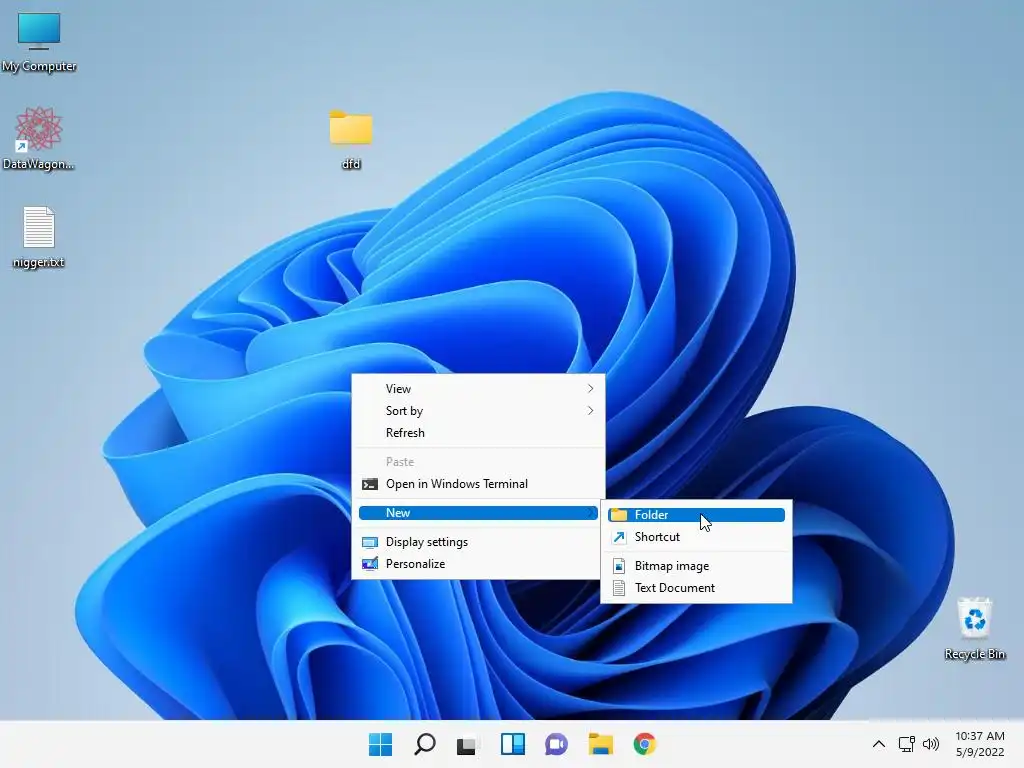Viewport: 1024px width, 768px height.
Task: Expand the Sort by submenu
Action: [478, 411]
